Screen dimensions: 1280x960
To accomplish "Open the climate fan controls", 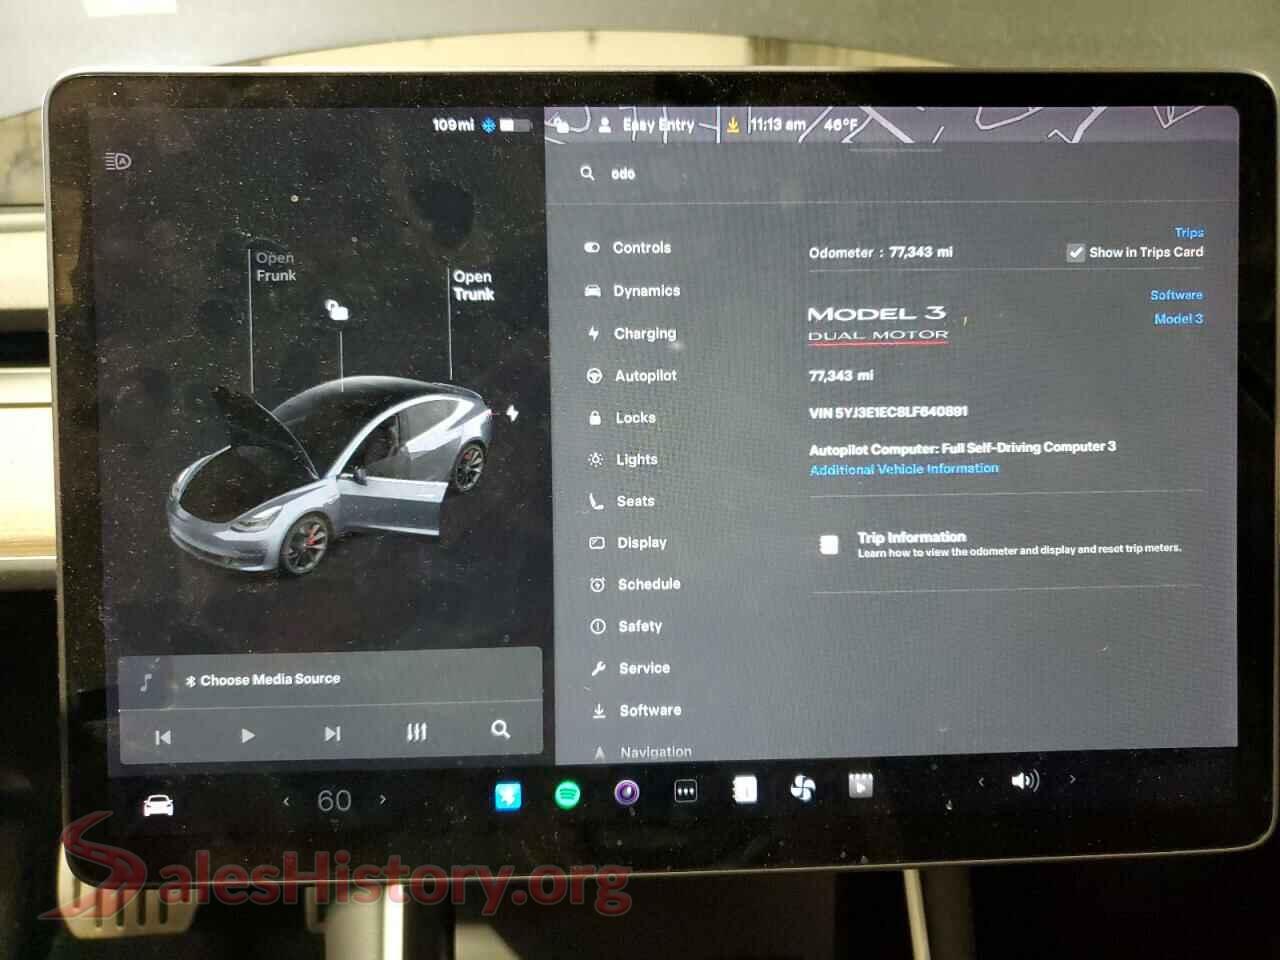I will click(x=802, y=789).
